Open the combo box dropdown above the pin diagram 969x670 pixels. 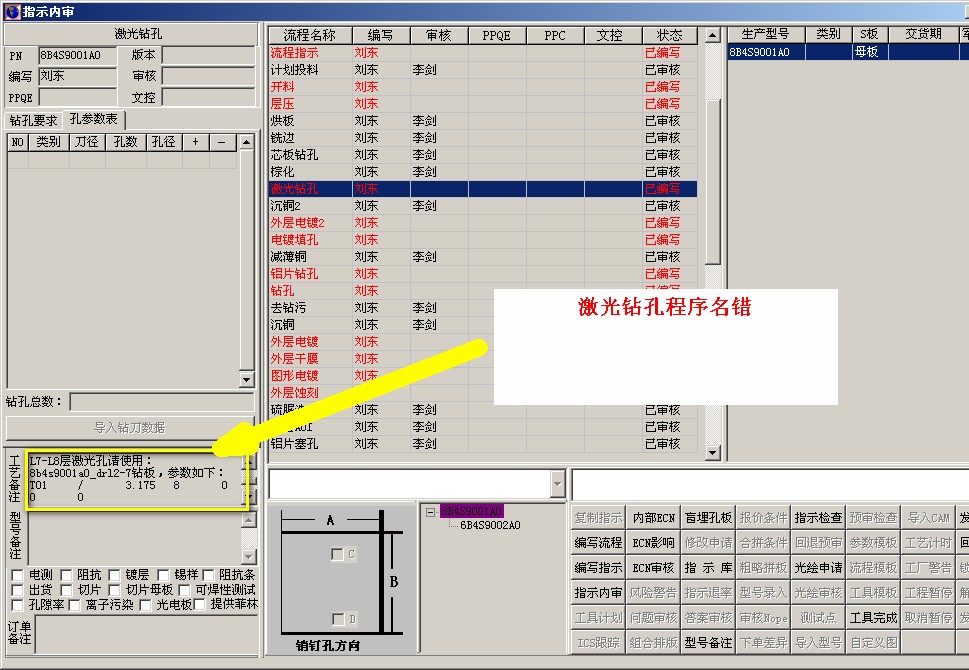click(557, 484)
